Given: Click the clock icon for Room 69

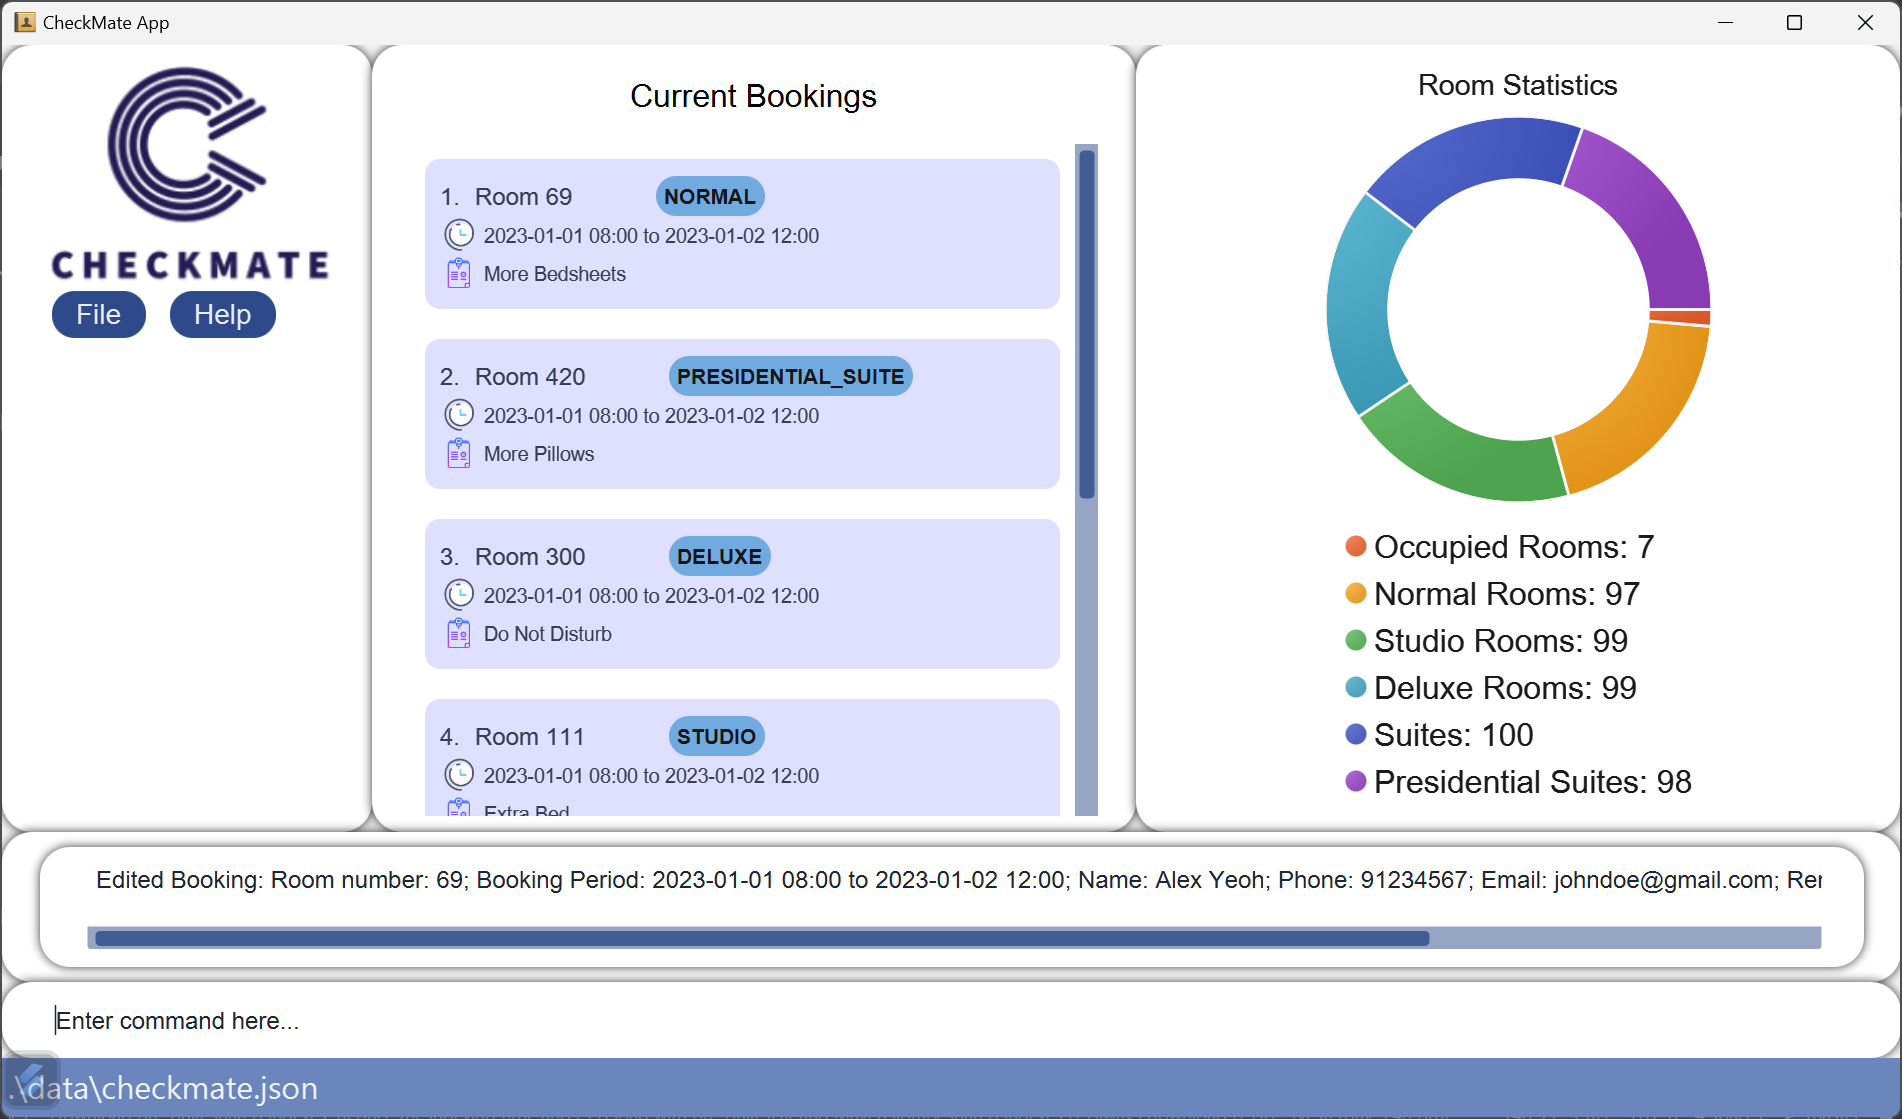Looking at the screenshot, I should coord(459,235).
